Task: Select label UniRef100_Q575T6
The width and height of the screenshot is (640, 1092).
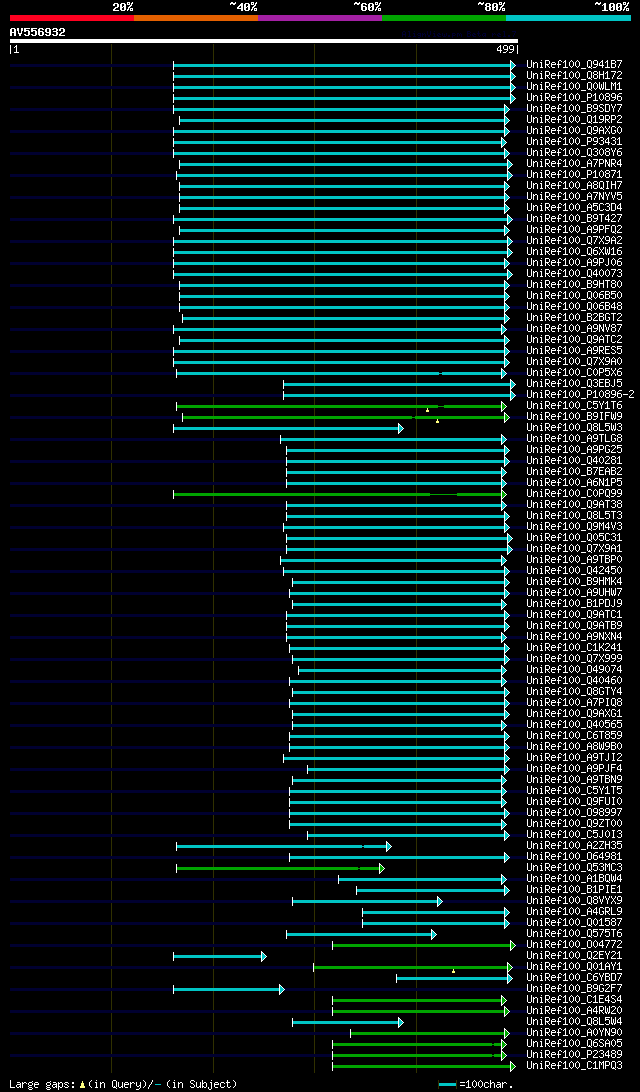Action: tap(575, 934)
